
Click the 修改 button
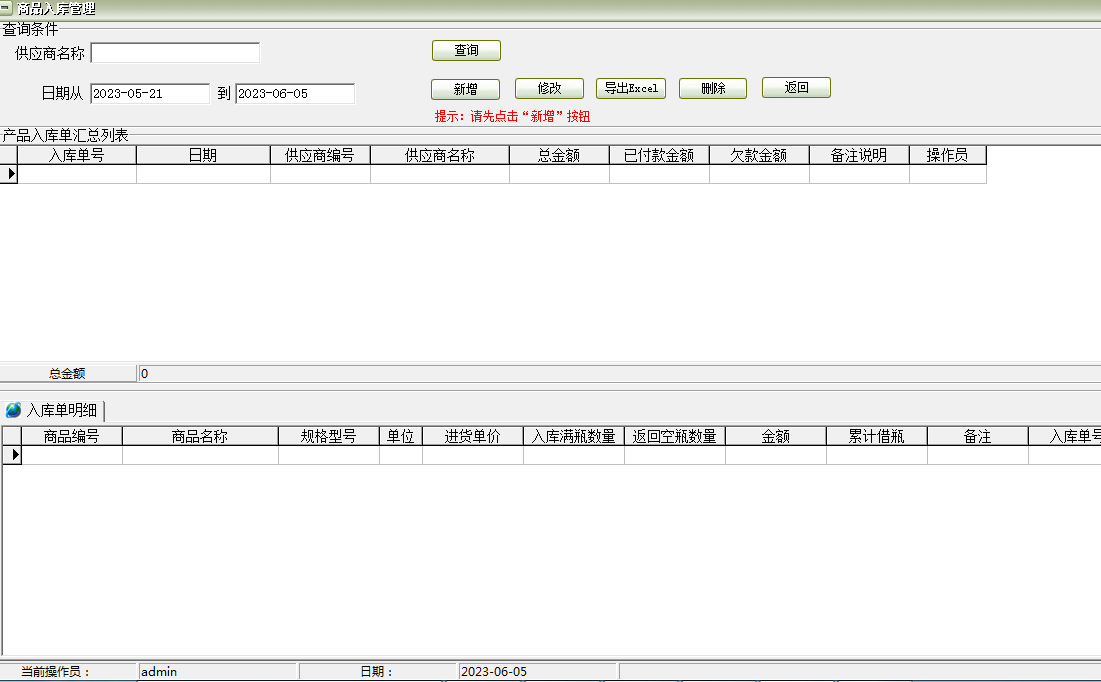tap(549, 88)
